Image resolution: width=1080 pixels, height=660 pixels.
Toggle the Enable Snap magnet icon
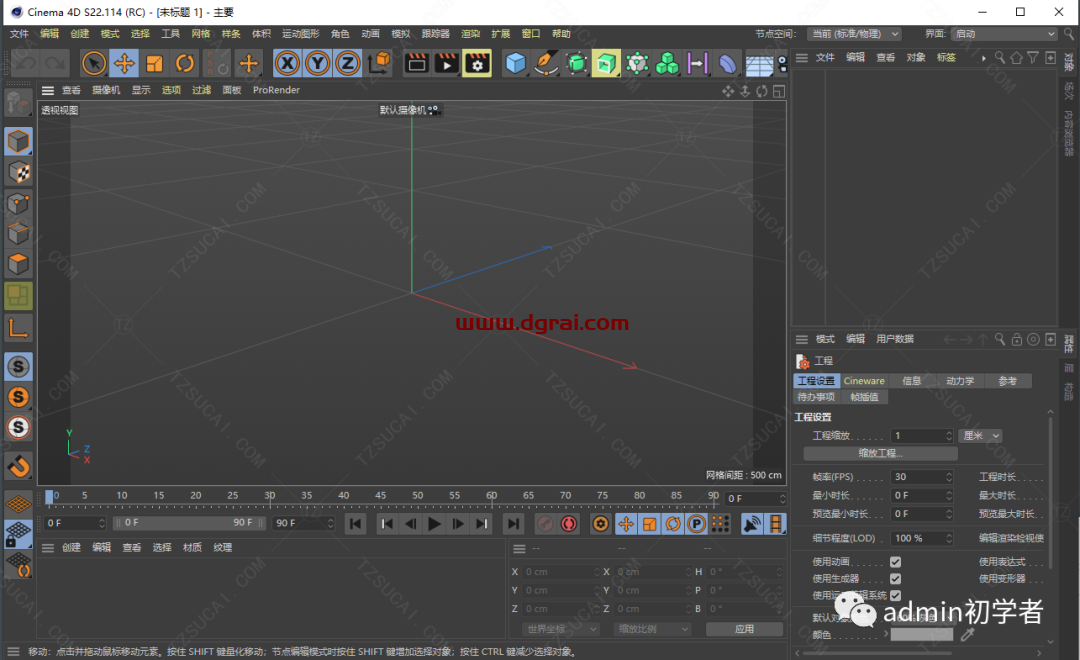click(x=19, y=466)
